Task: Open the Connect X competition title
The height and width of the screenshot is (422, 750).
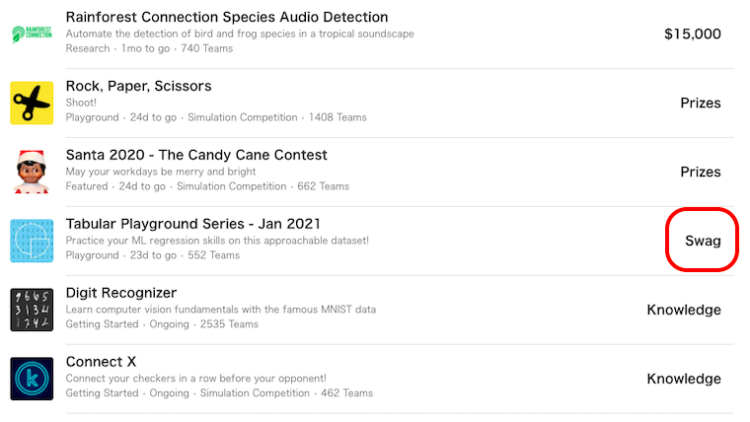Action: tap(100, 362)
